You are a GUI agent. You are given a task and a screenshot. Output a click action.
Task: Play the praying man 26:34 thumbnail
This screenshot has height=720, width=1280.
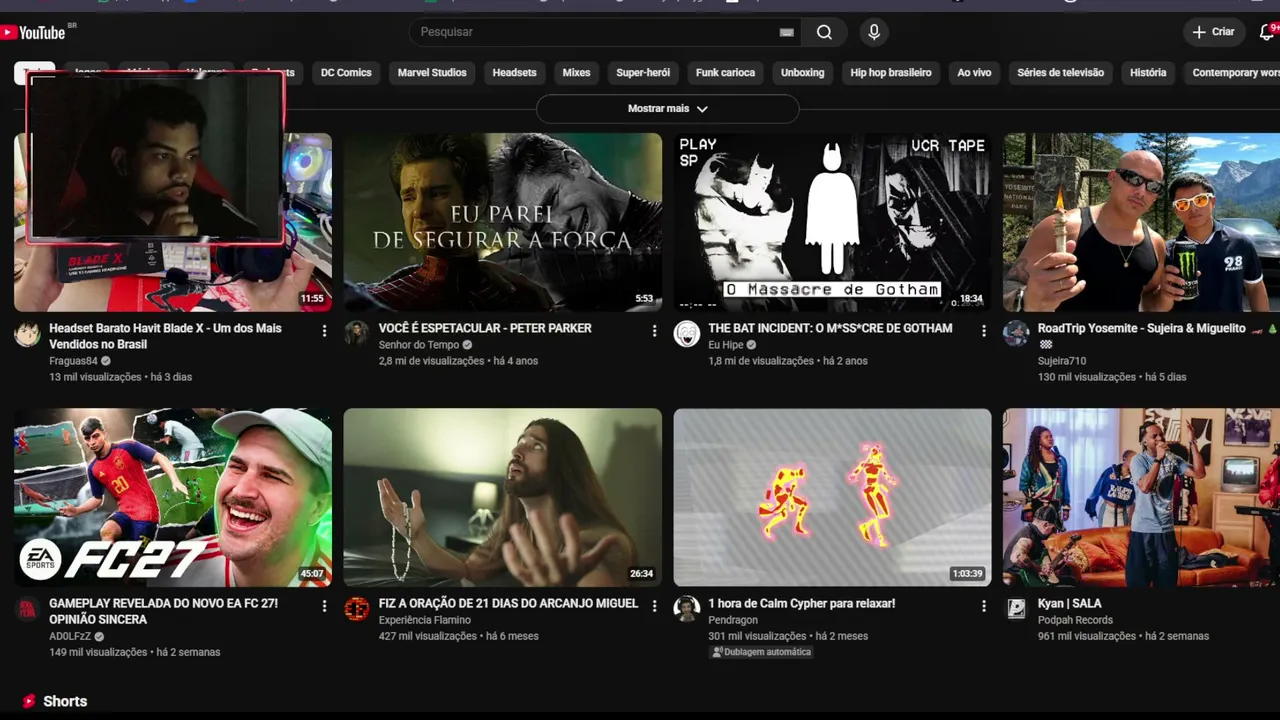click(502, 497)
